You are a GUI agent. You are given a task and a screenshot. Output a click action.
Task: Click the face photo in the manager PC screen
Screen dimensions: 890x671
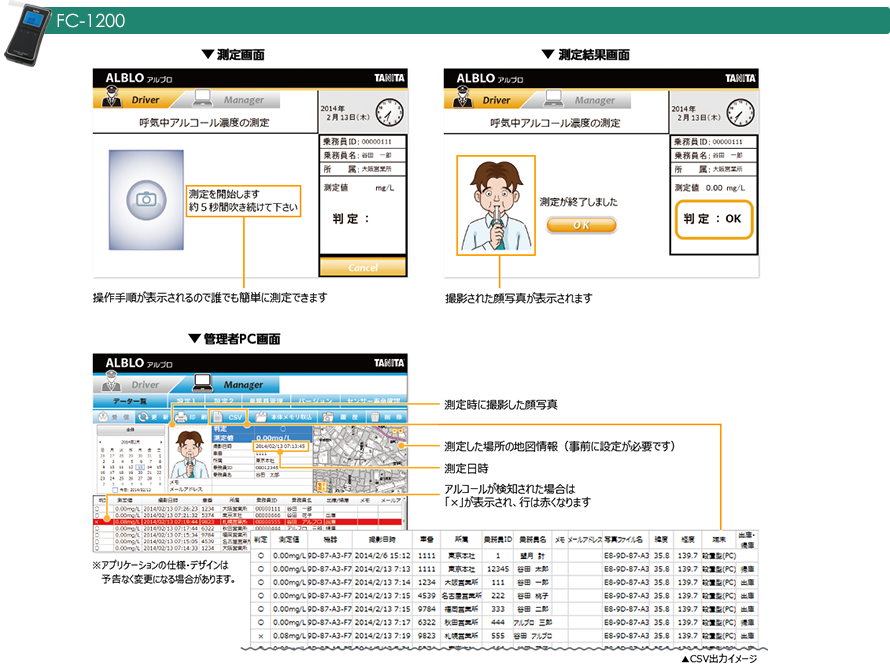(x=190, y=454)
